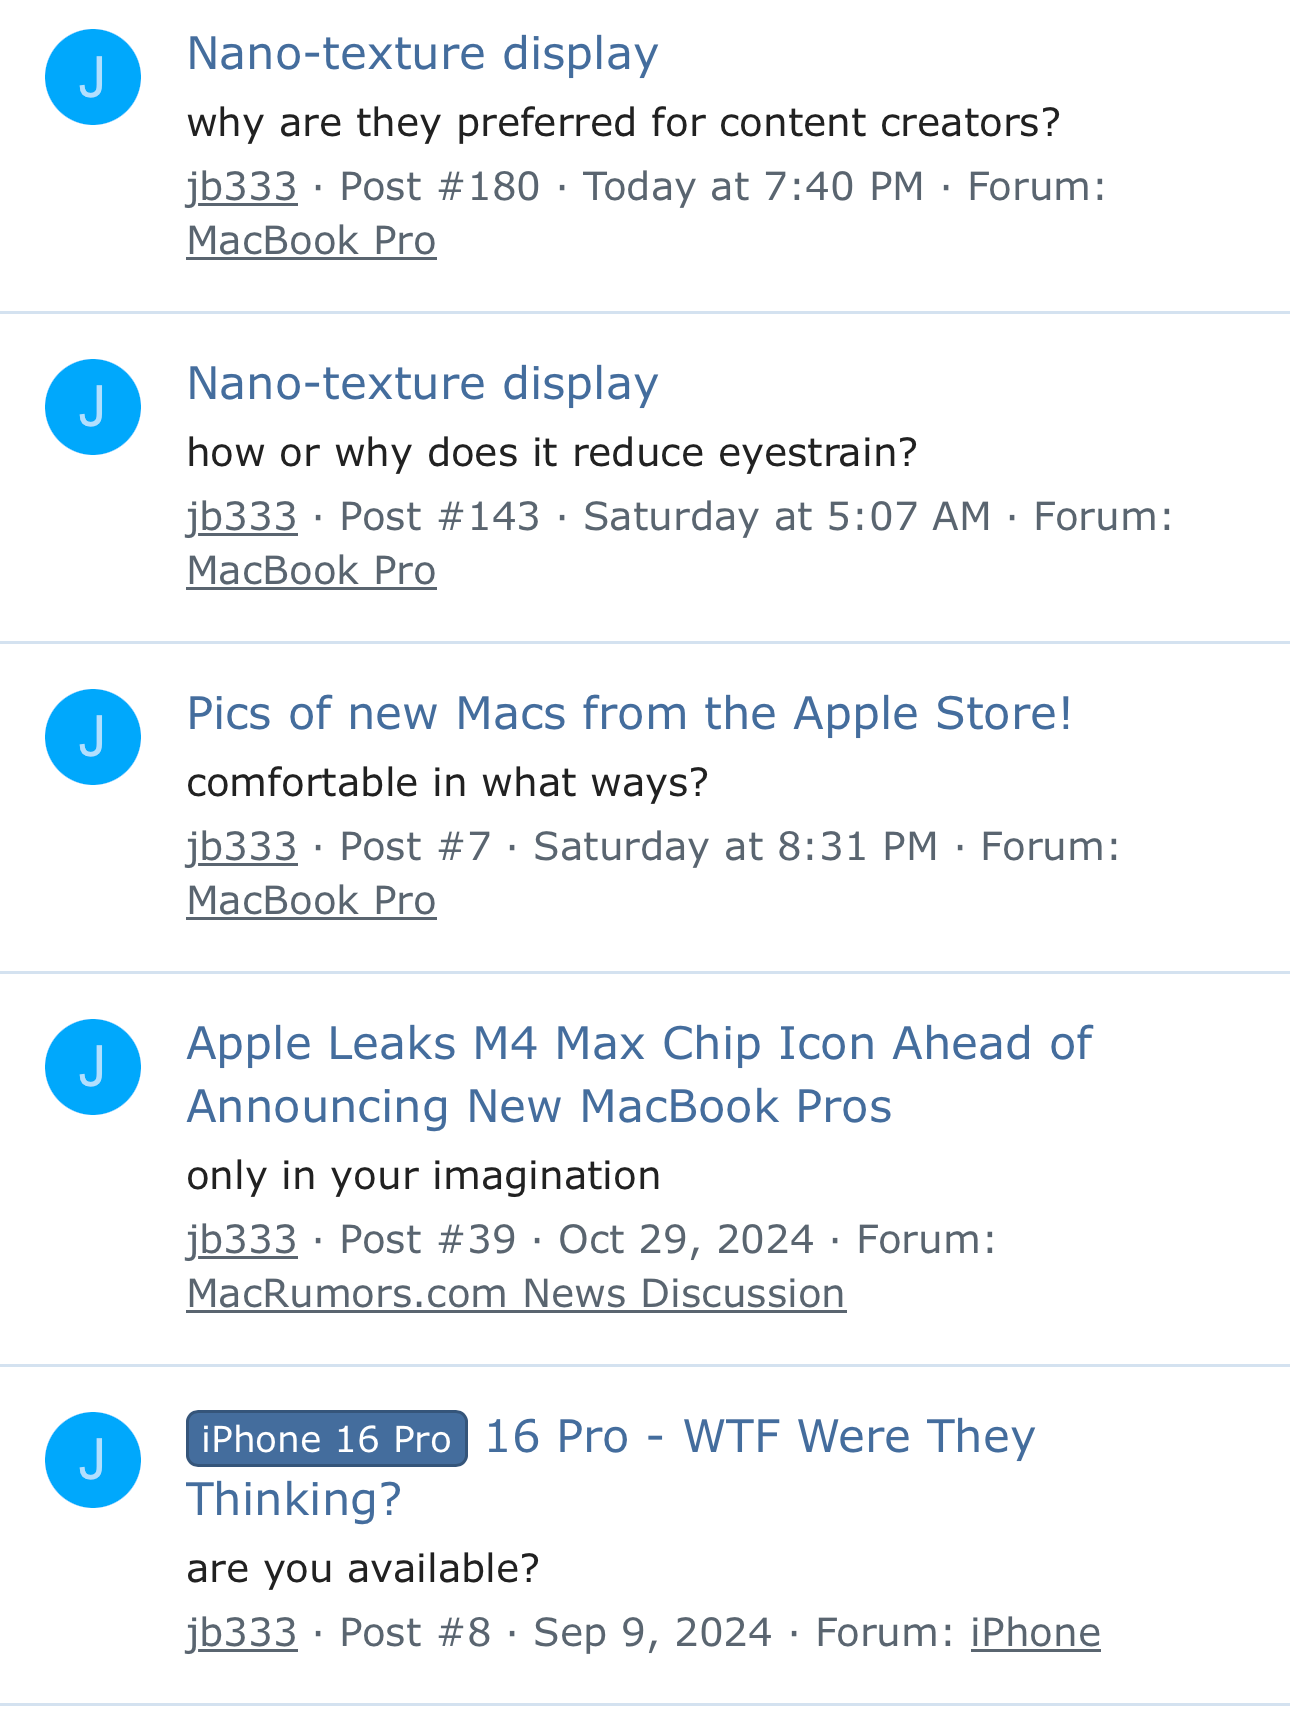Open 'Pics of new Macs from the Apple Store!'

pyautogui.click(x=629, y=713)
